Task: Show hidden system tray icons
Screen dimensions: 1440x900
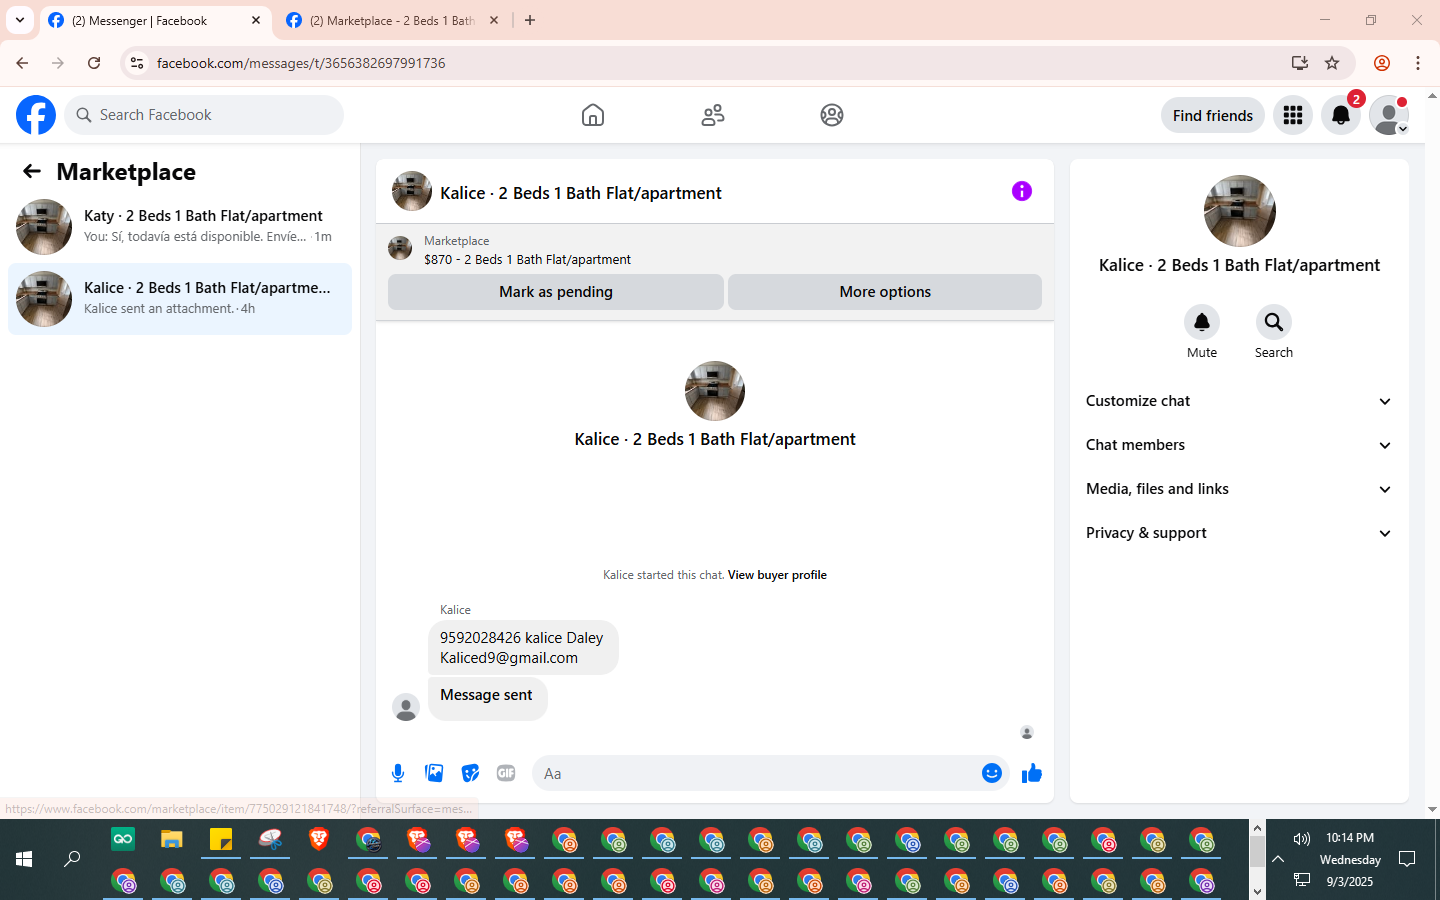Action: click(1278, 859)
